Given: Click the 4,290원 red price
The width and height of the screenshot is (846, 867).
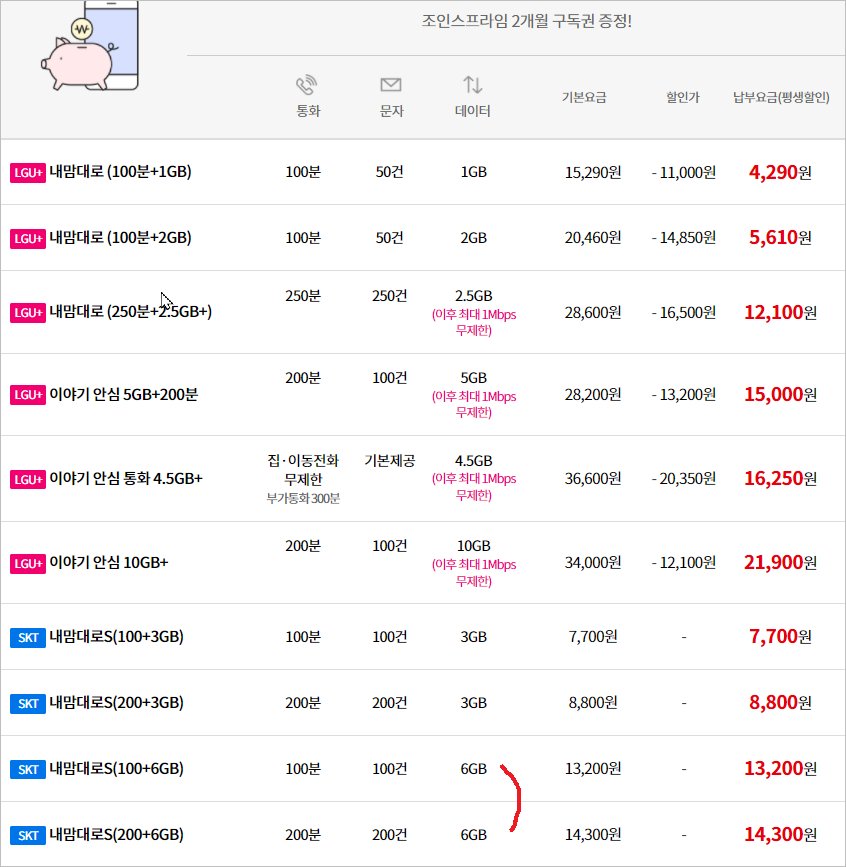Looking at the screenshot, I should [780, 172].
